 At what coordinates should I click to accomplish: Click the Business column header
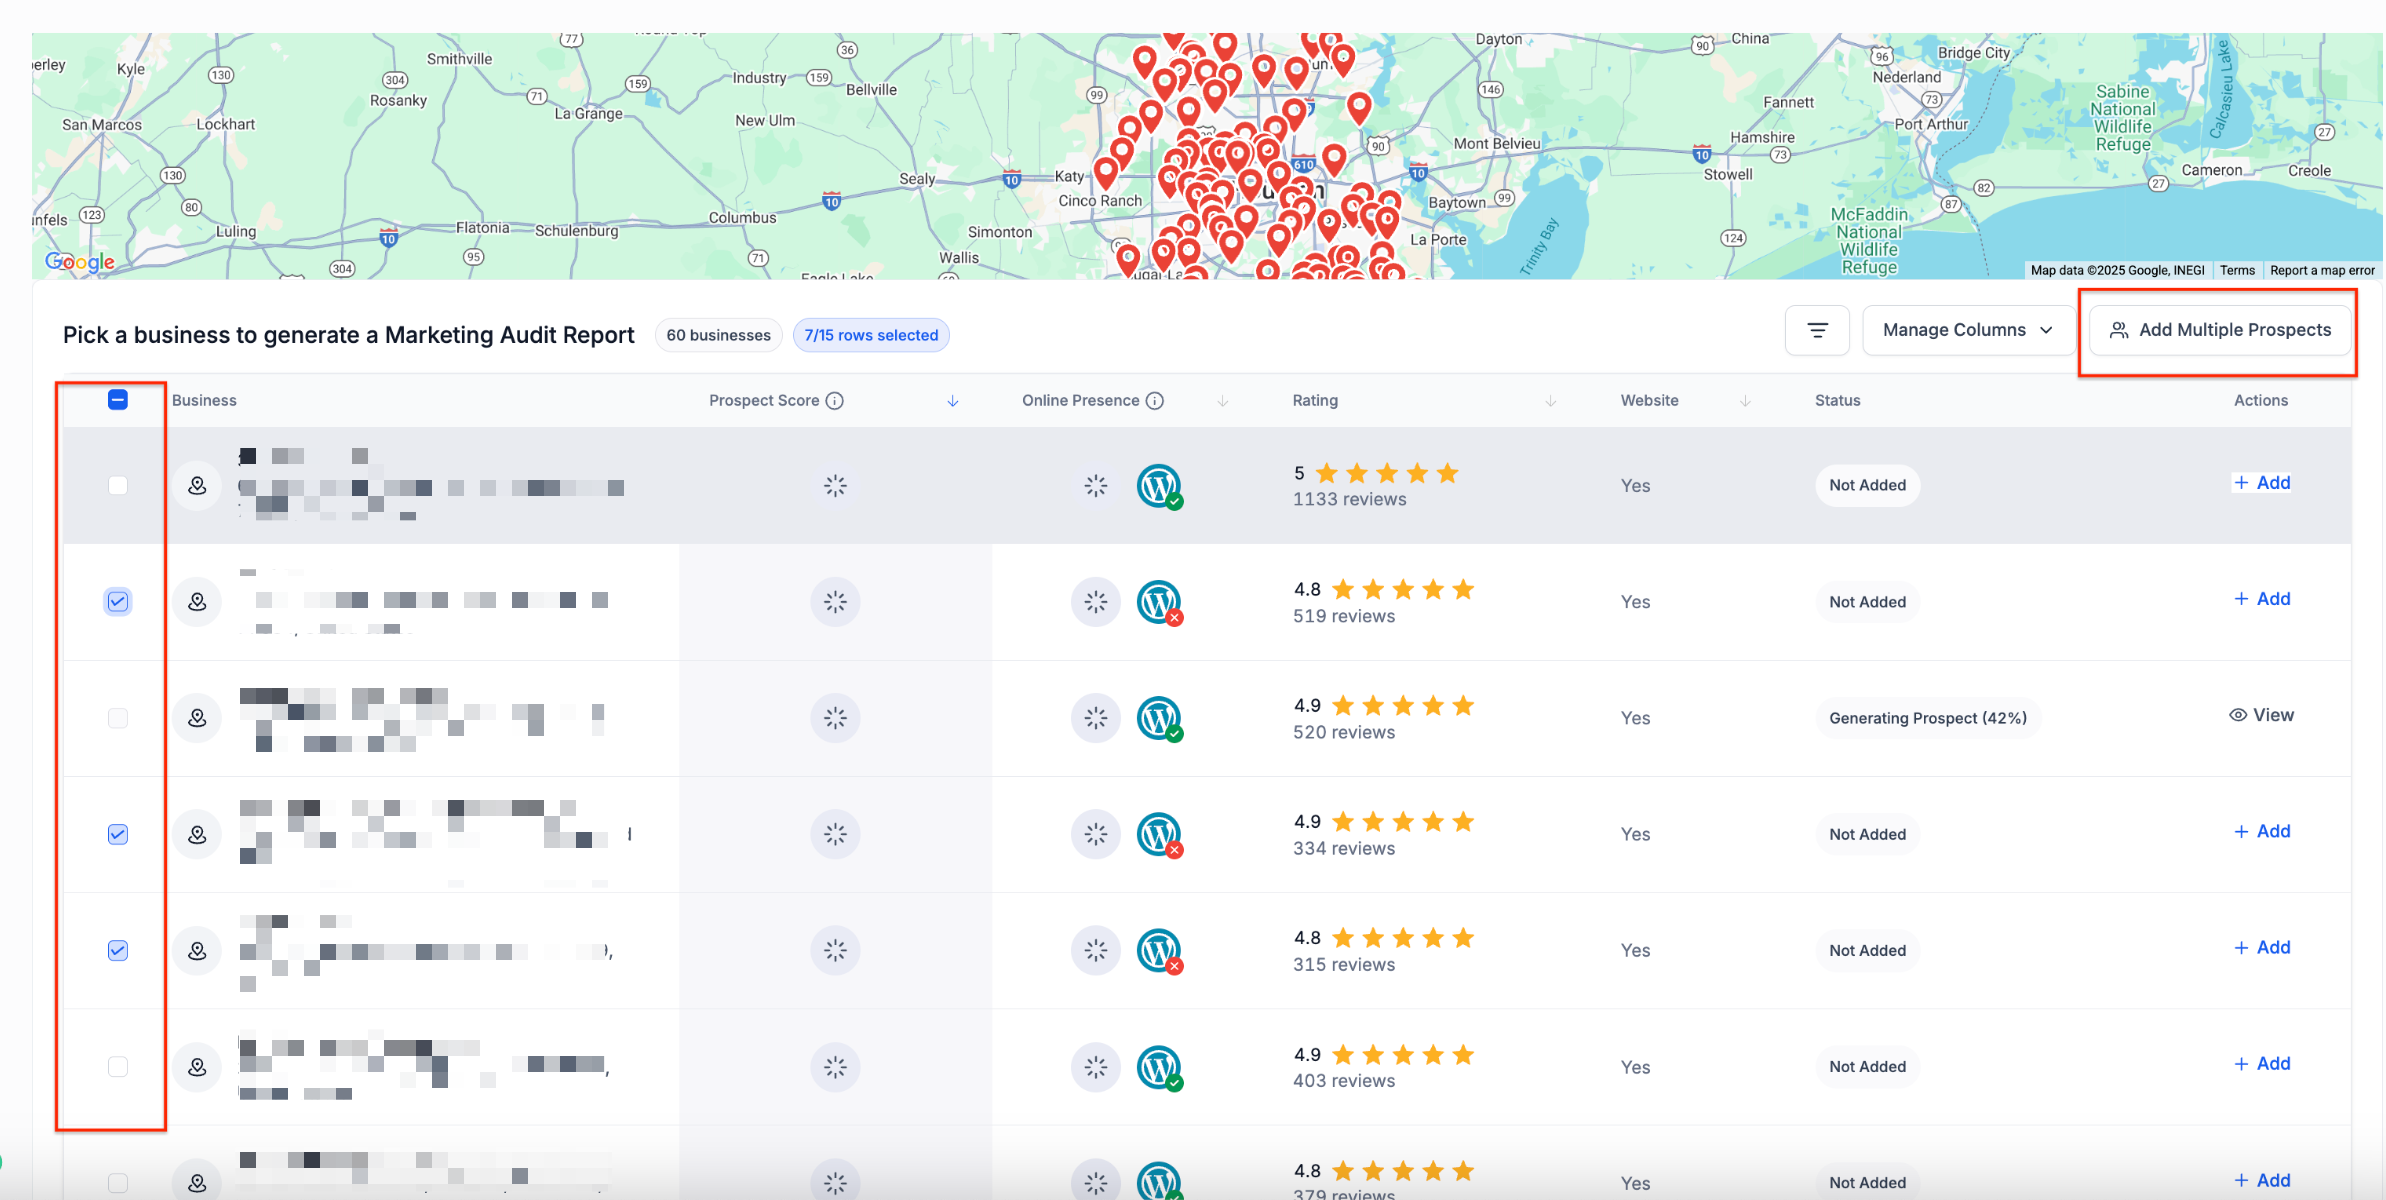[x=204, y=401]
